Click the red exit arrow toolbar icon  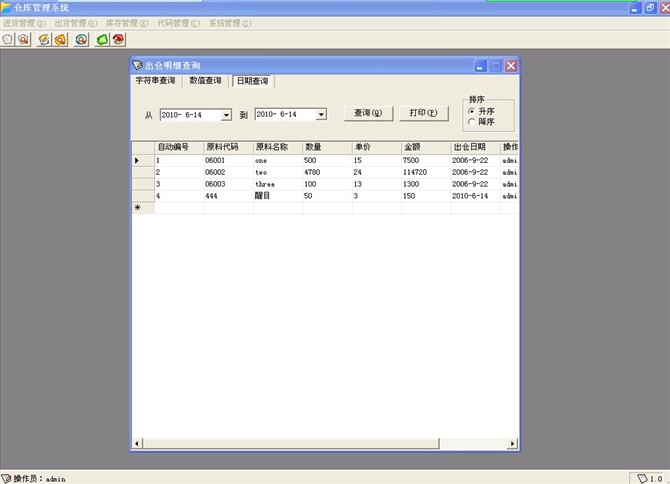118,40
